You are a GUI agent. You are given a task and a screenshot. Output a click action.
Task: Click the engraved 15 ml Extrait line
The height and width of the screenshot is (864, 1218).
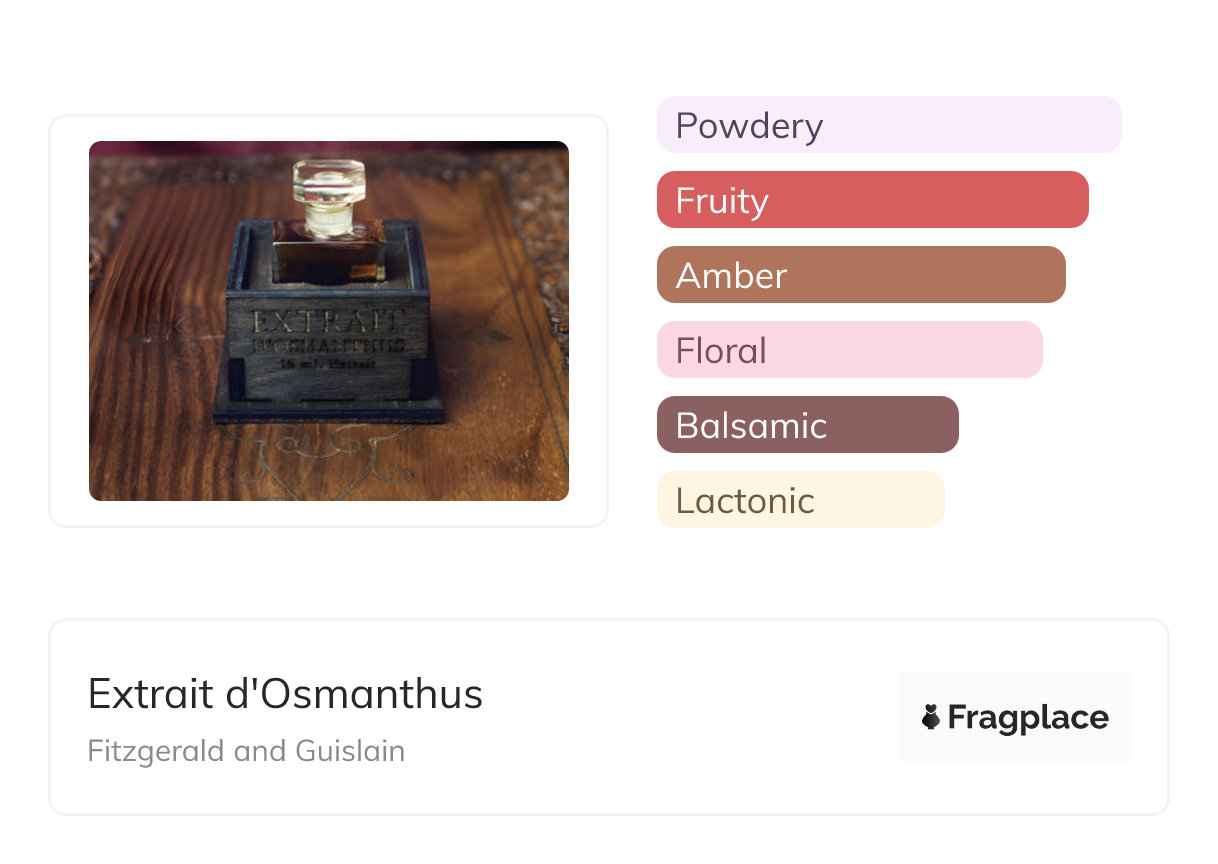point(327,366)
